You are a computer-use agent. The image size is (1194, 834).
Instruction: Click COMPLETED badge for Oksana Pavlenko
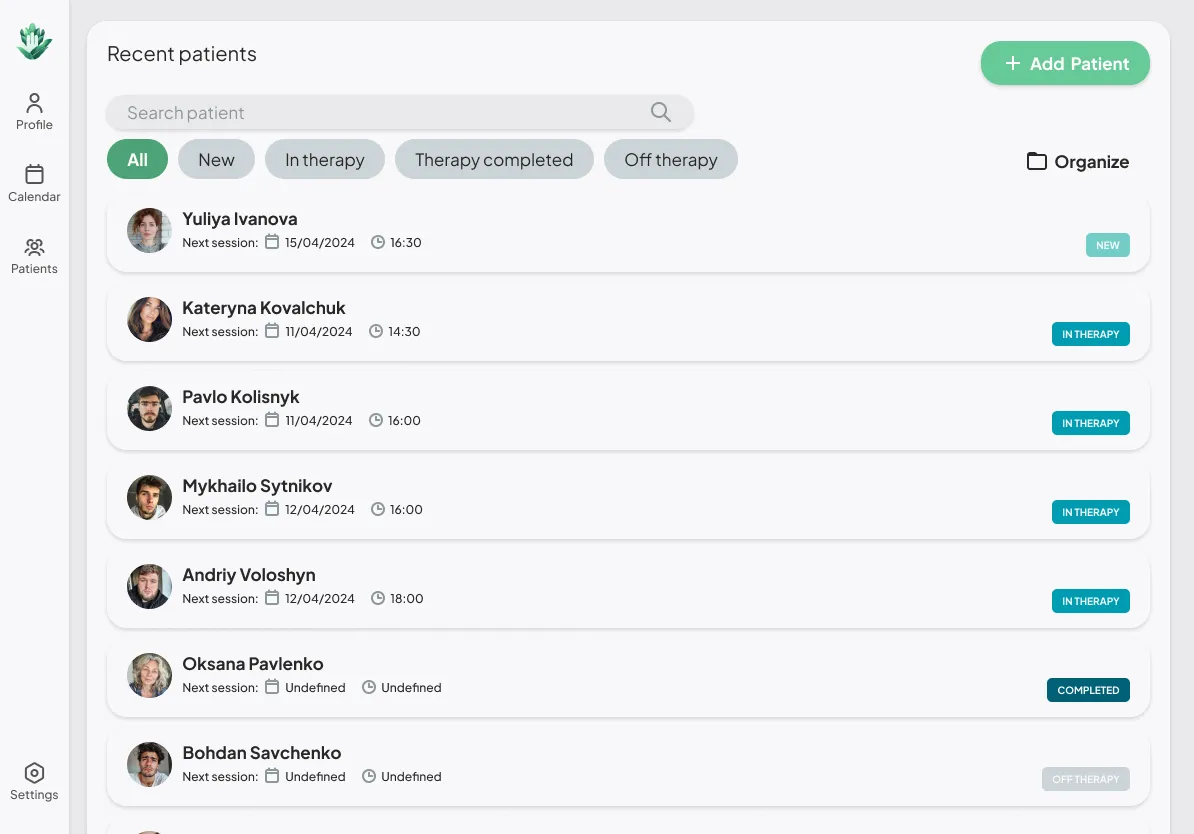pyautogui.click(x=1088, y=690)
